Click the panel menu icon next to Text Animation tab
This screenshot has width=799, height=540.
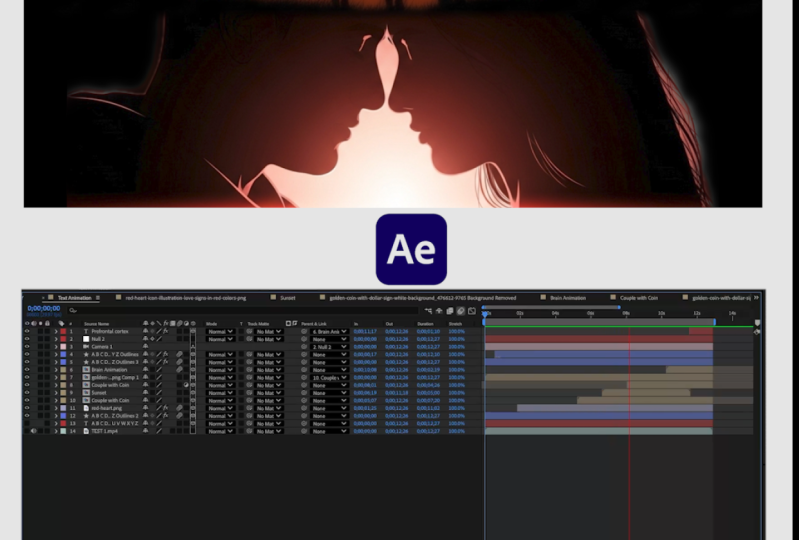97,298
